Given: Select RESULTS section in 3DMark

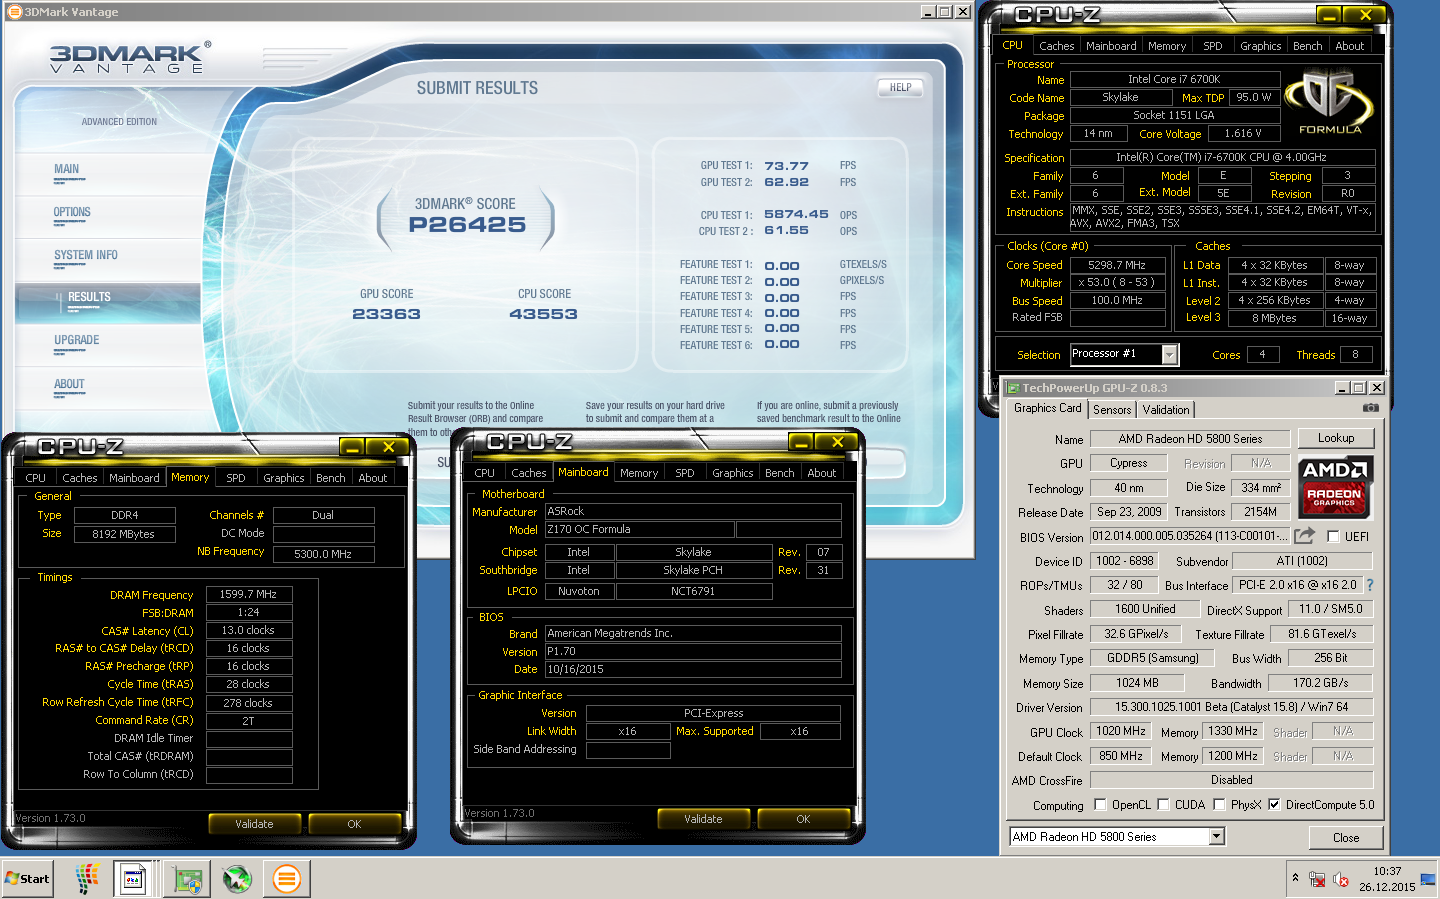Looking at the screenshot, I should tap(89, 297).
